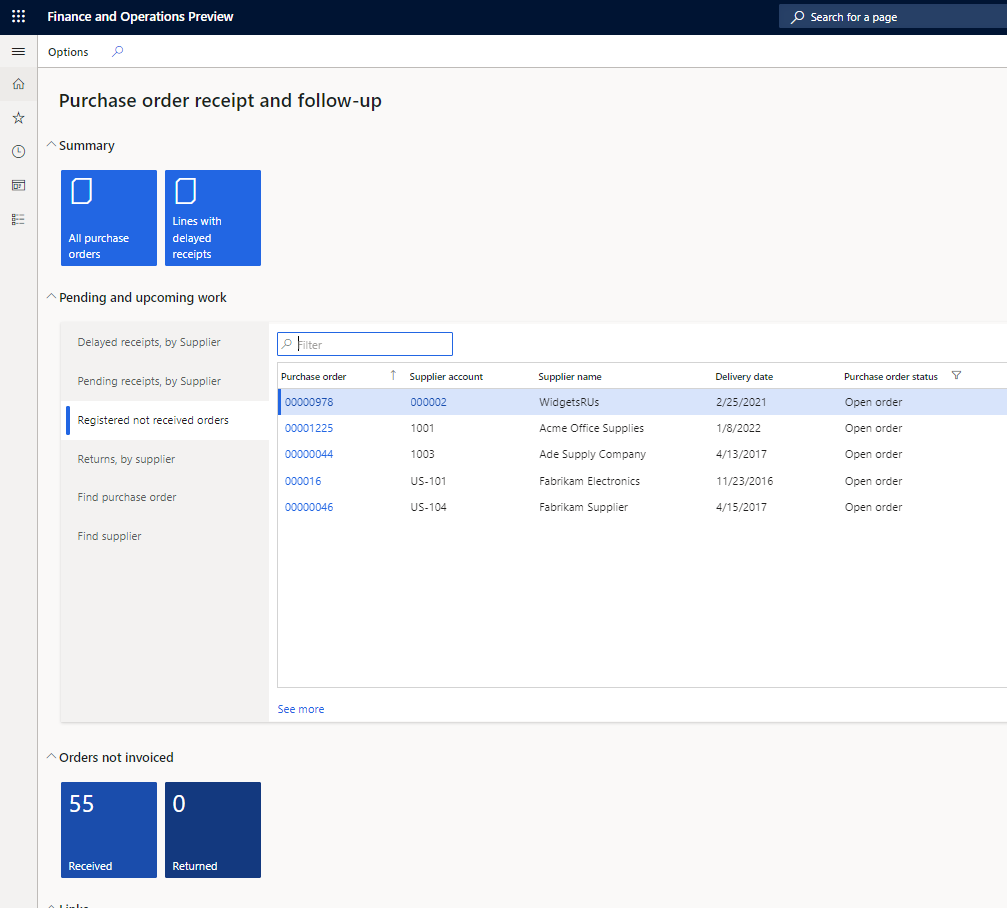Screen dimensions: 1007x908
Task: Click filter funnel on Purchase order status
Action: [x=956, y=376]
